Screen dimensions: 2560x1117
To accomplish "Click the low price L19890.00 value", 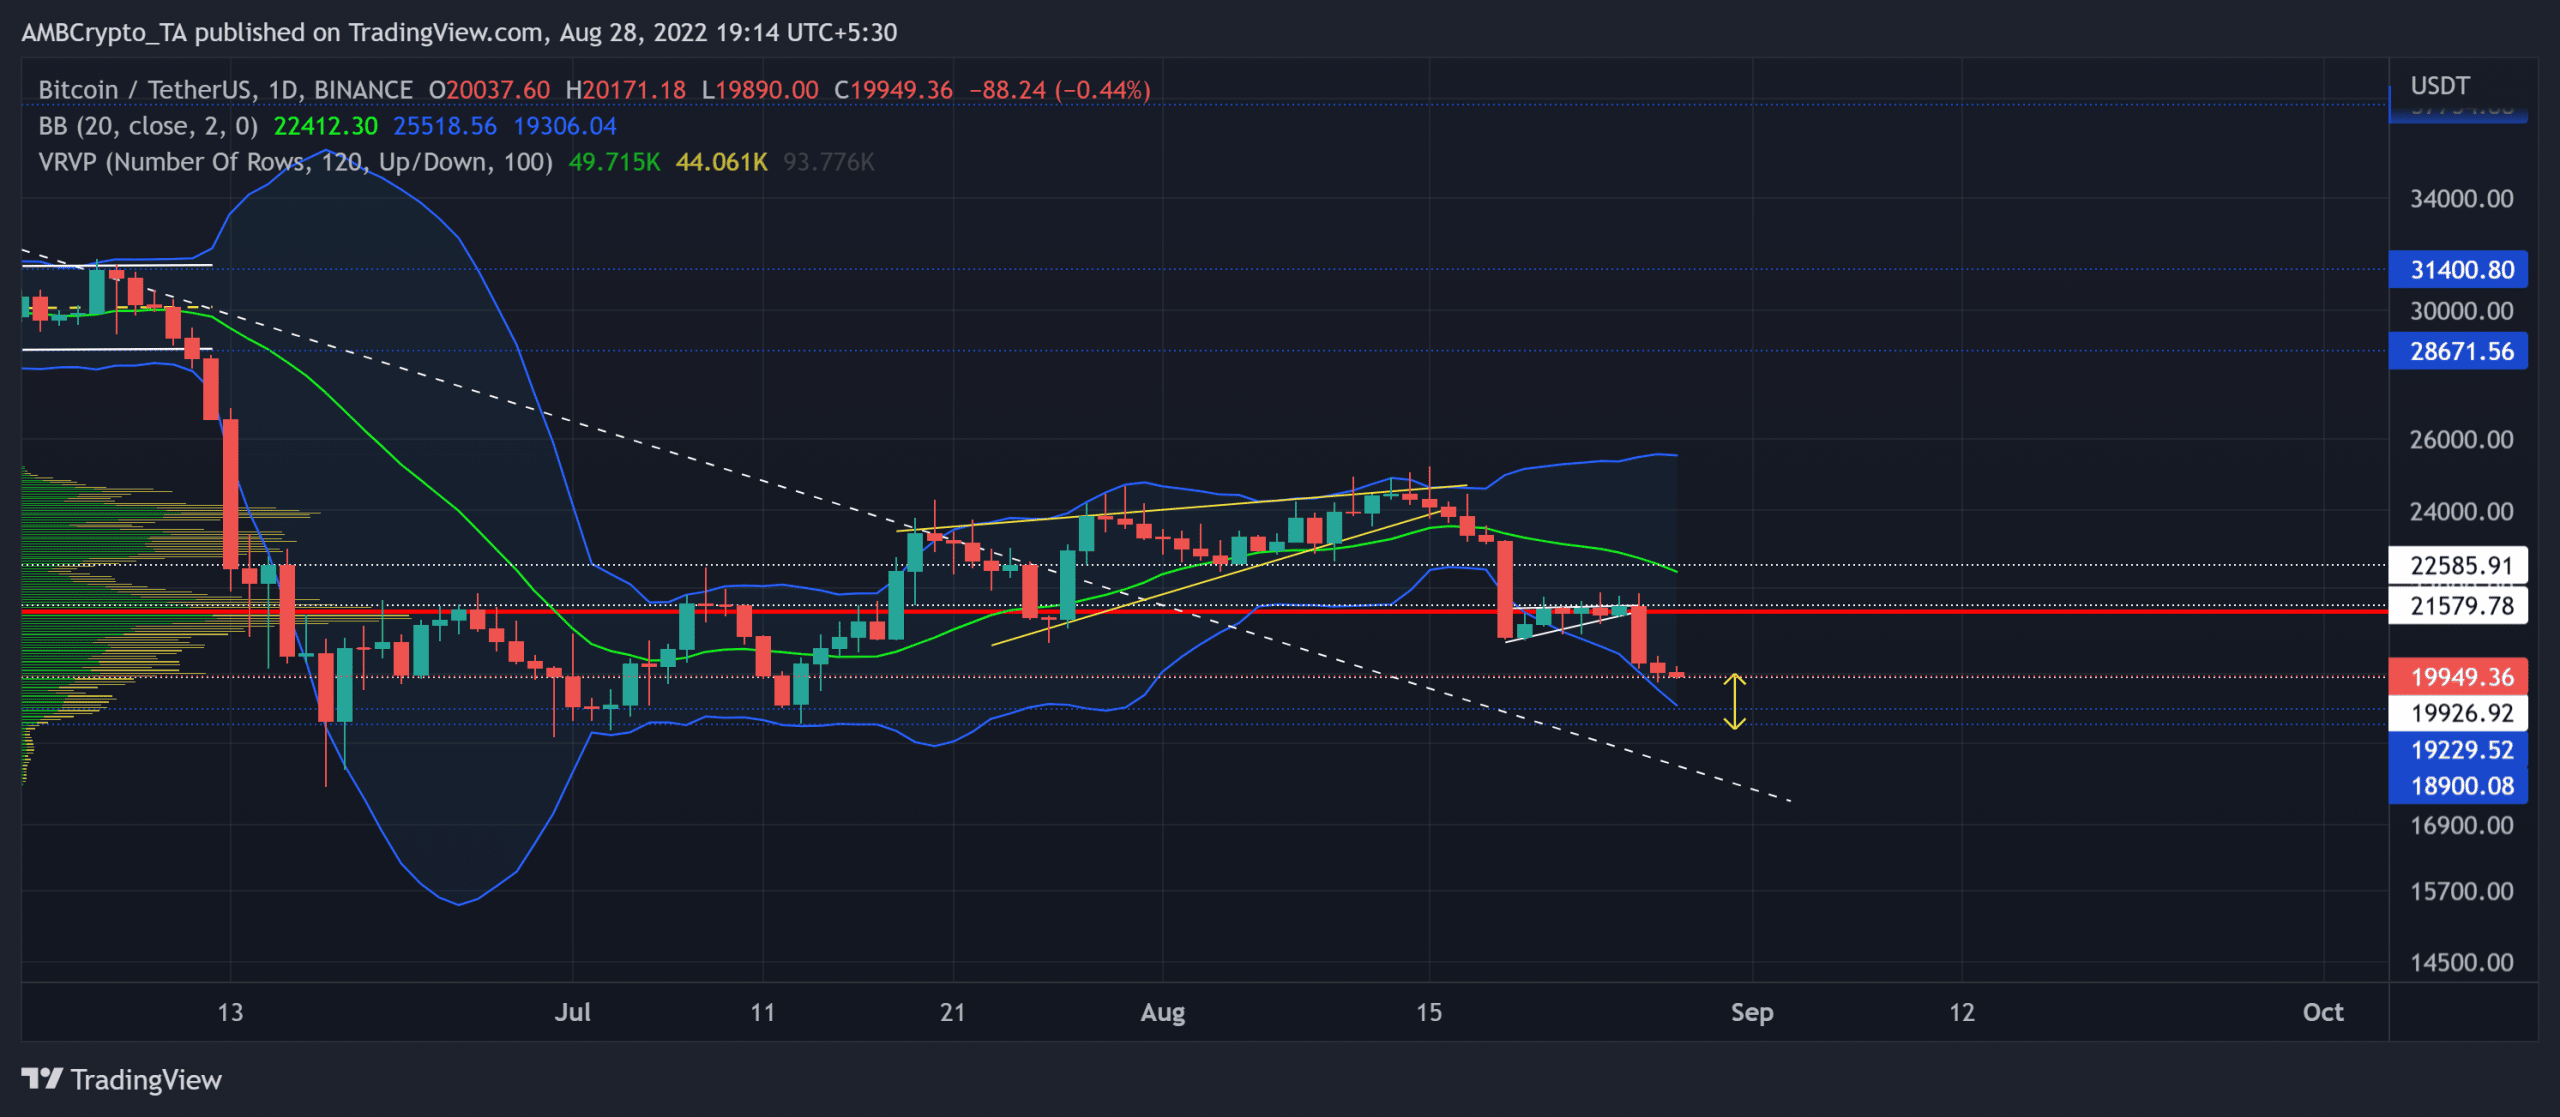I will click(760, 90).
